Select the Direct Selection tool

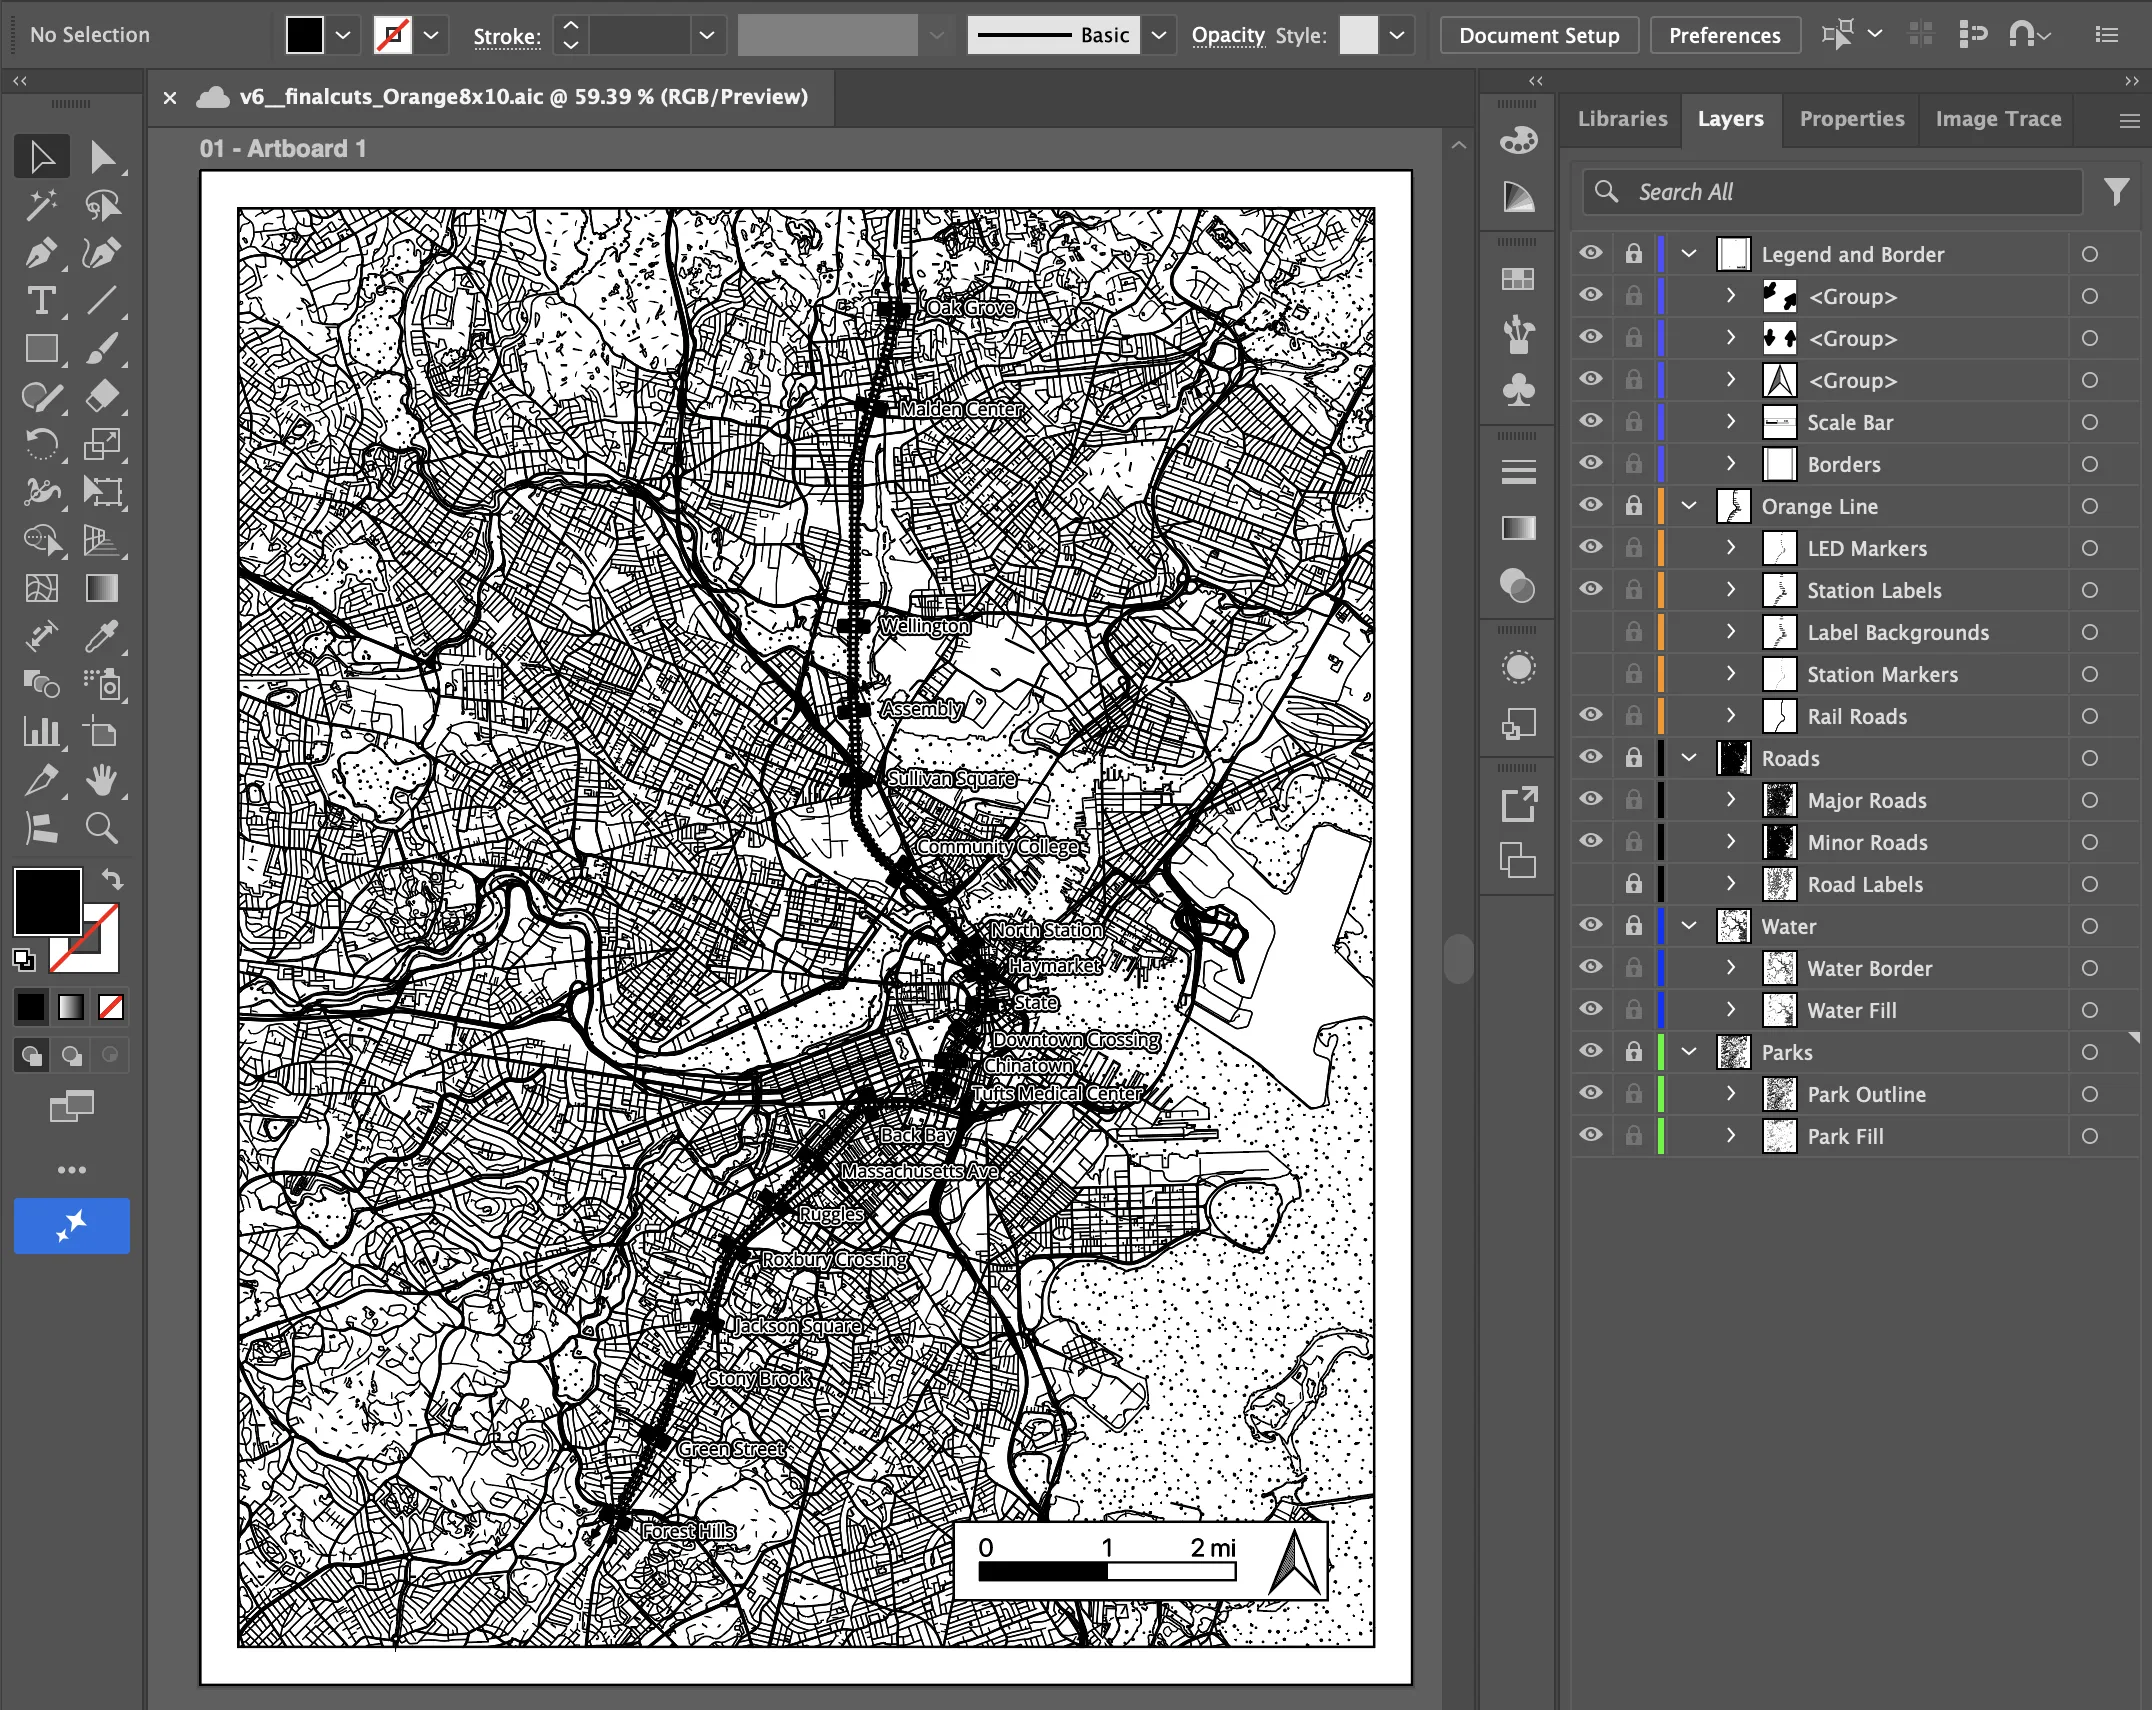click(x=102, y=157)
